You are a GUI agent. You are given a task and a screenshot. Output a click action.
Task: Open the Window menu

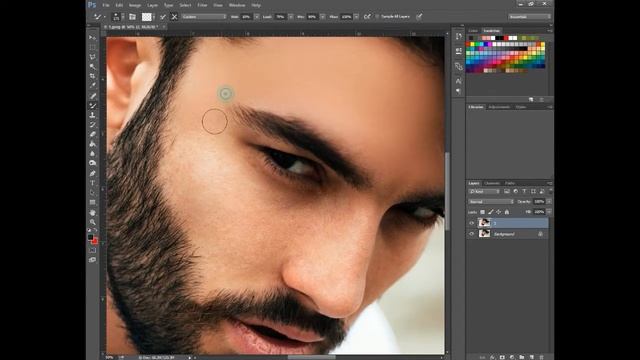click(x=237, y=5)
